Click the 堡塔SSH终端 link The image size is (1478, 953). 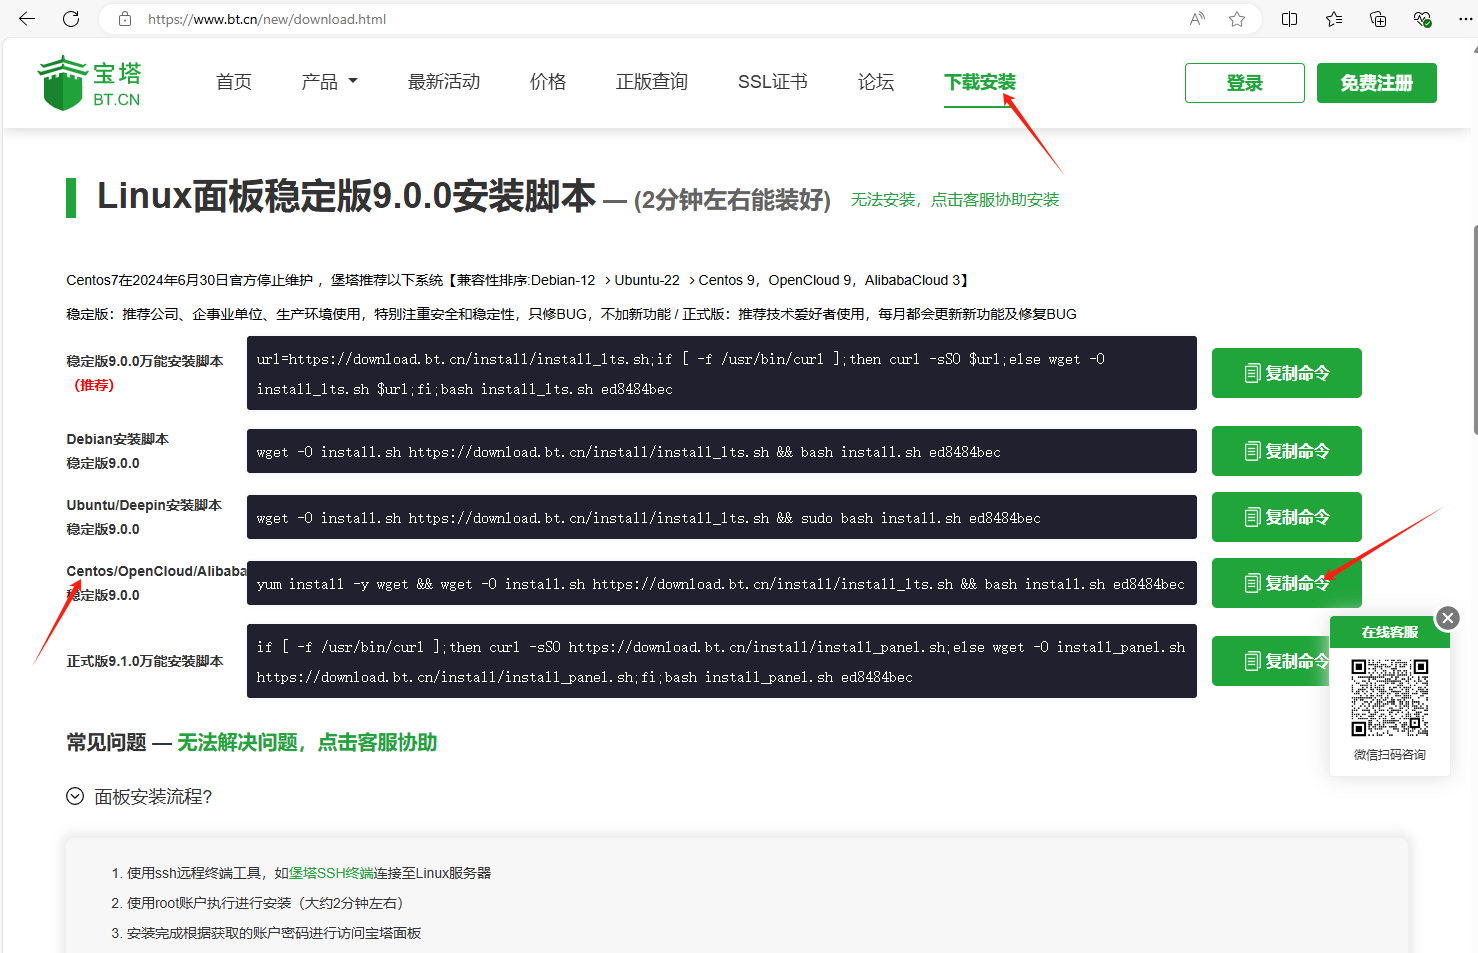coord(331,873)
